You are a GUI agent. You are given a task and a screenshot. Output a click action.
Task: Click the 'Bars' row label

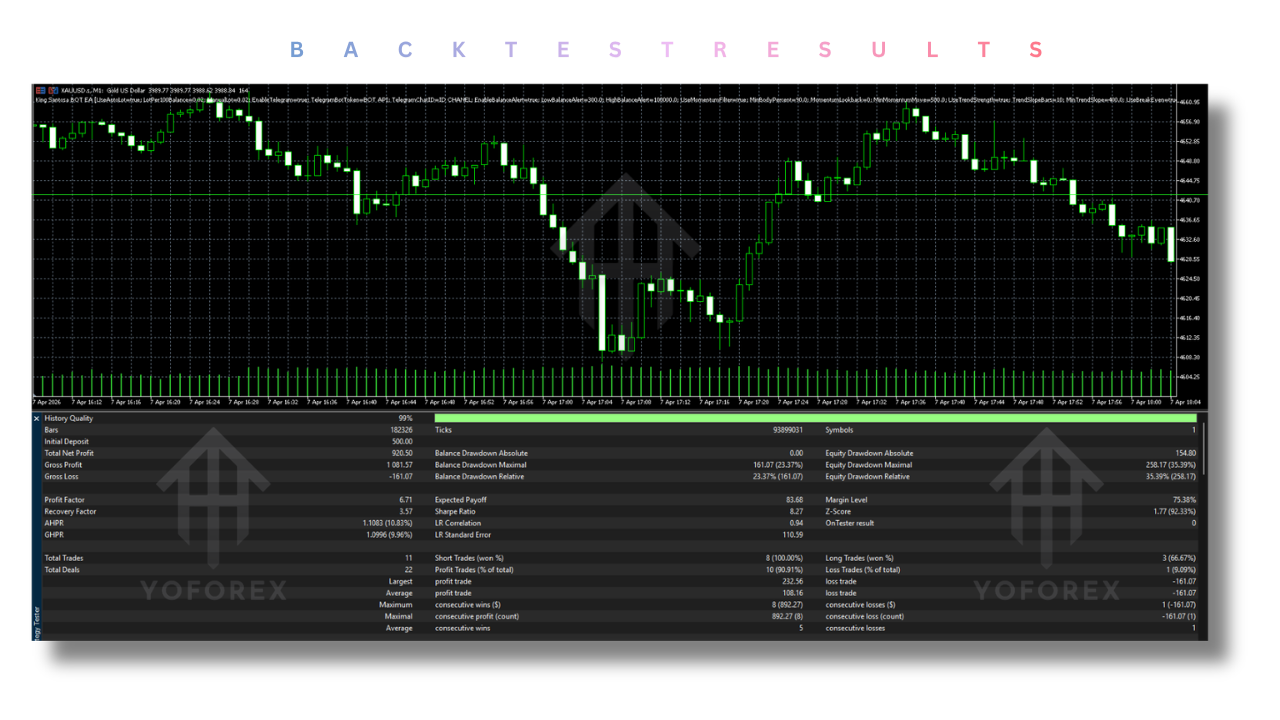[51, 430]
